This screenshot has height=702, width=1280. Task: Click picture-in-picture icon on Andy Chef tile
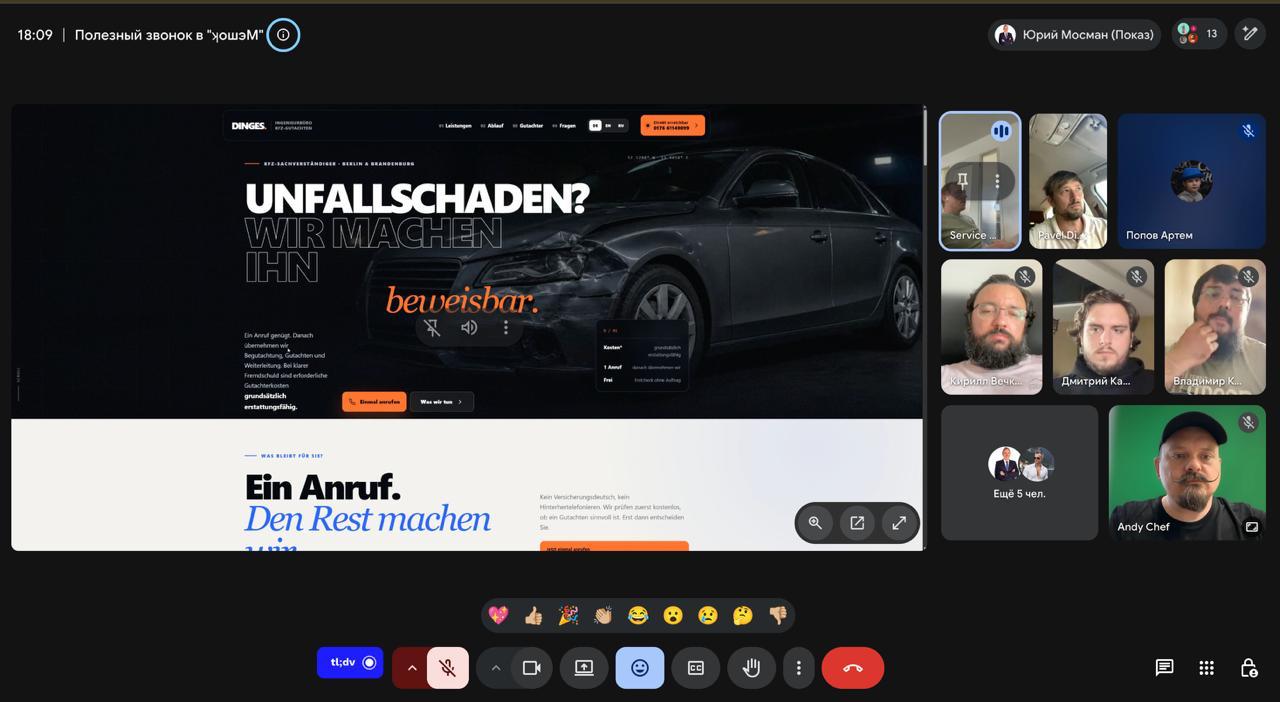tap(1251, 527)
